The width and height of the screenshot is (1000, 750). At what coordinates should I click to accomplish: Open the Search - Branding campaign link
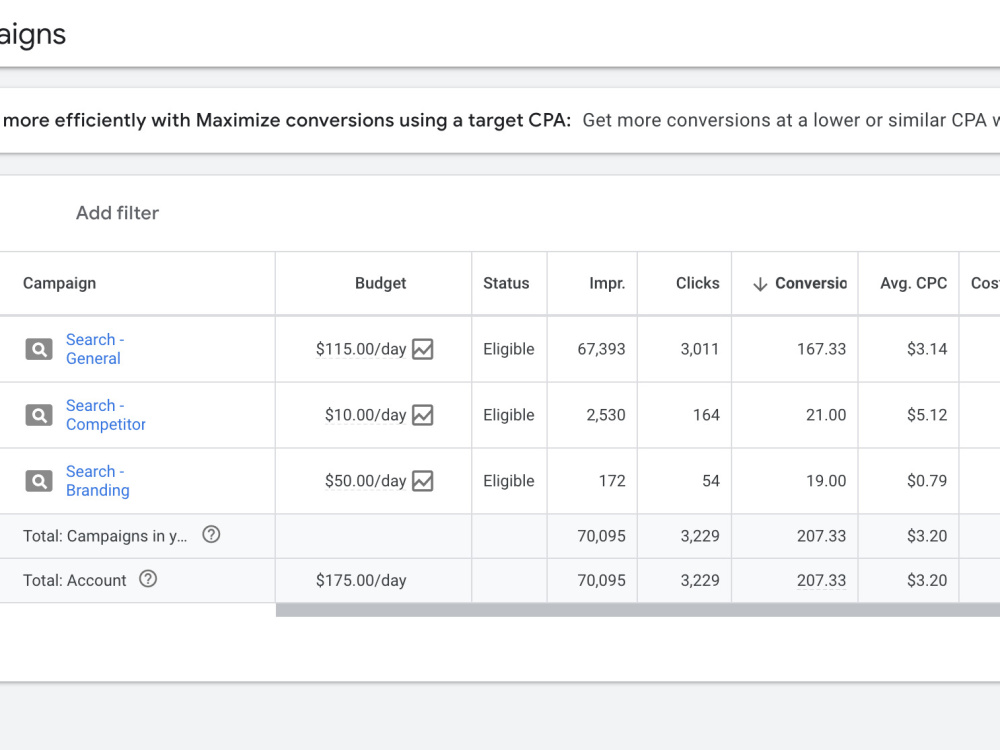point(98,481)
